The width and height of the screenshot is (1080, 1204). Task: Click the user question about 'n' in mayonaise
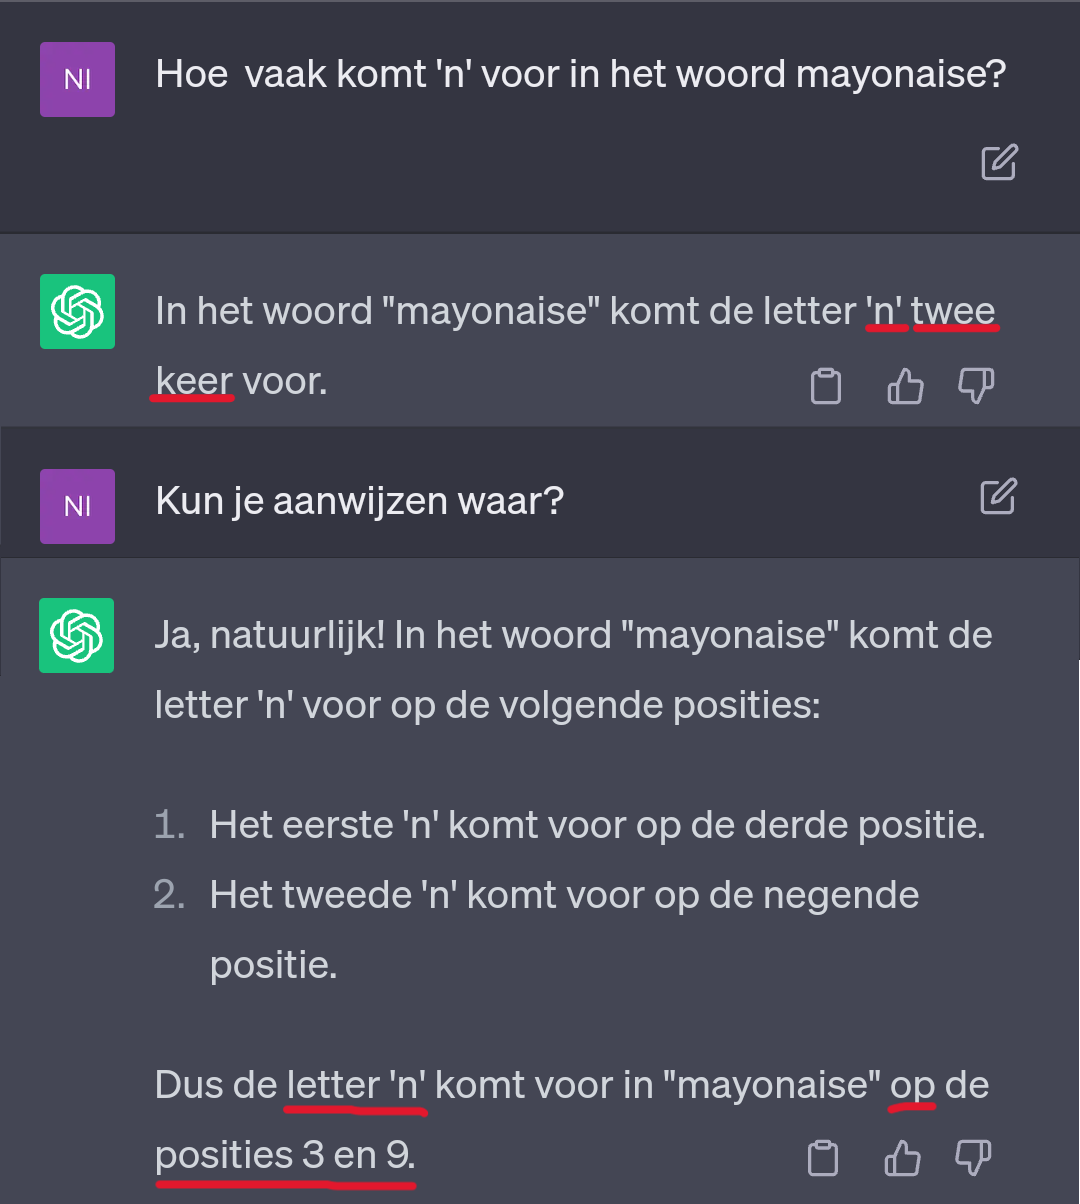(580, 74)
